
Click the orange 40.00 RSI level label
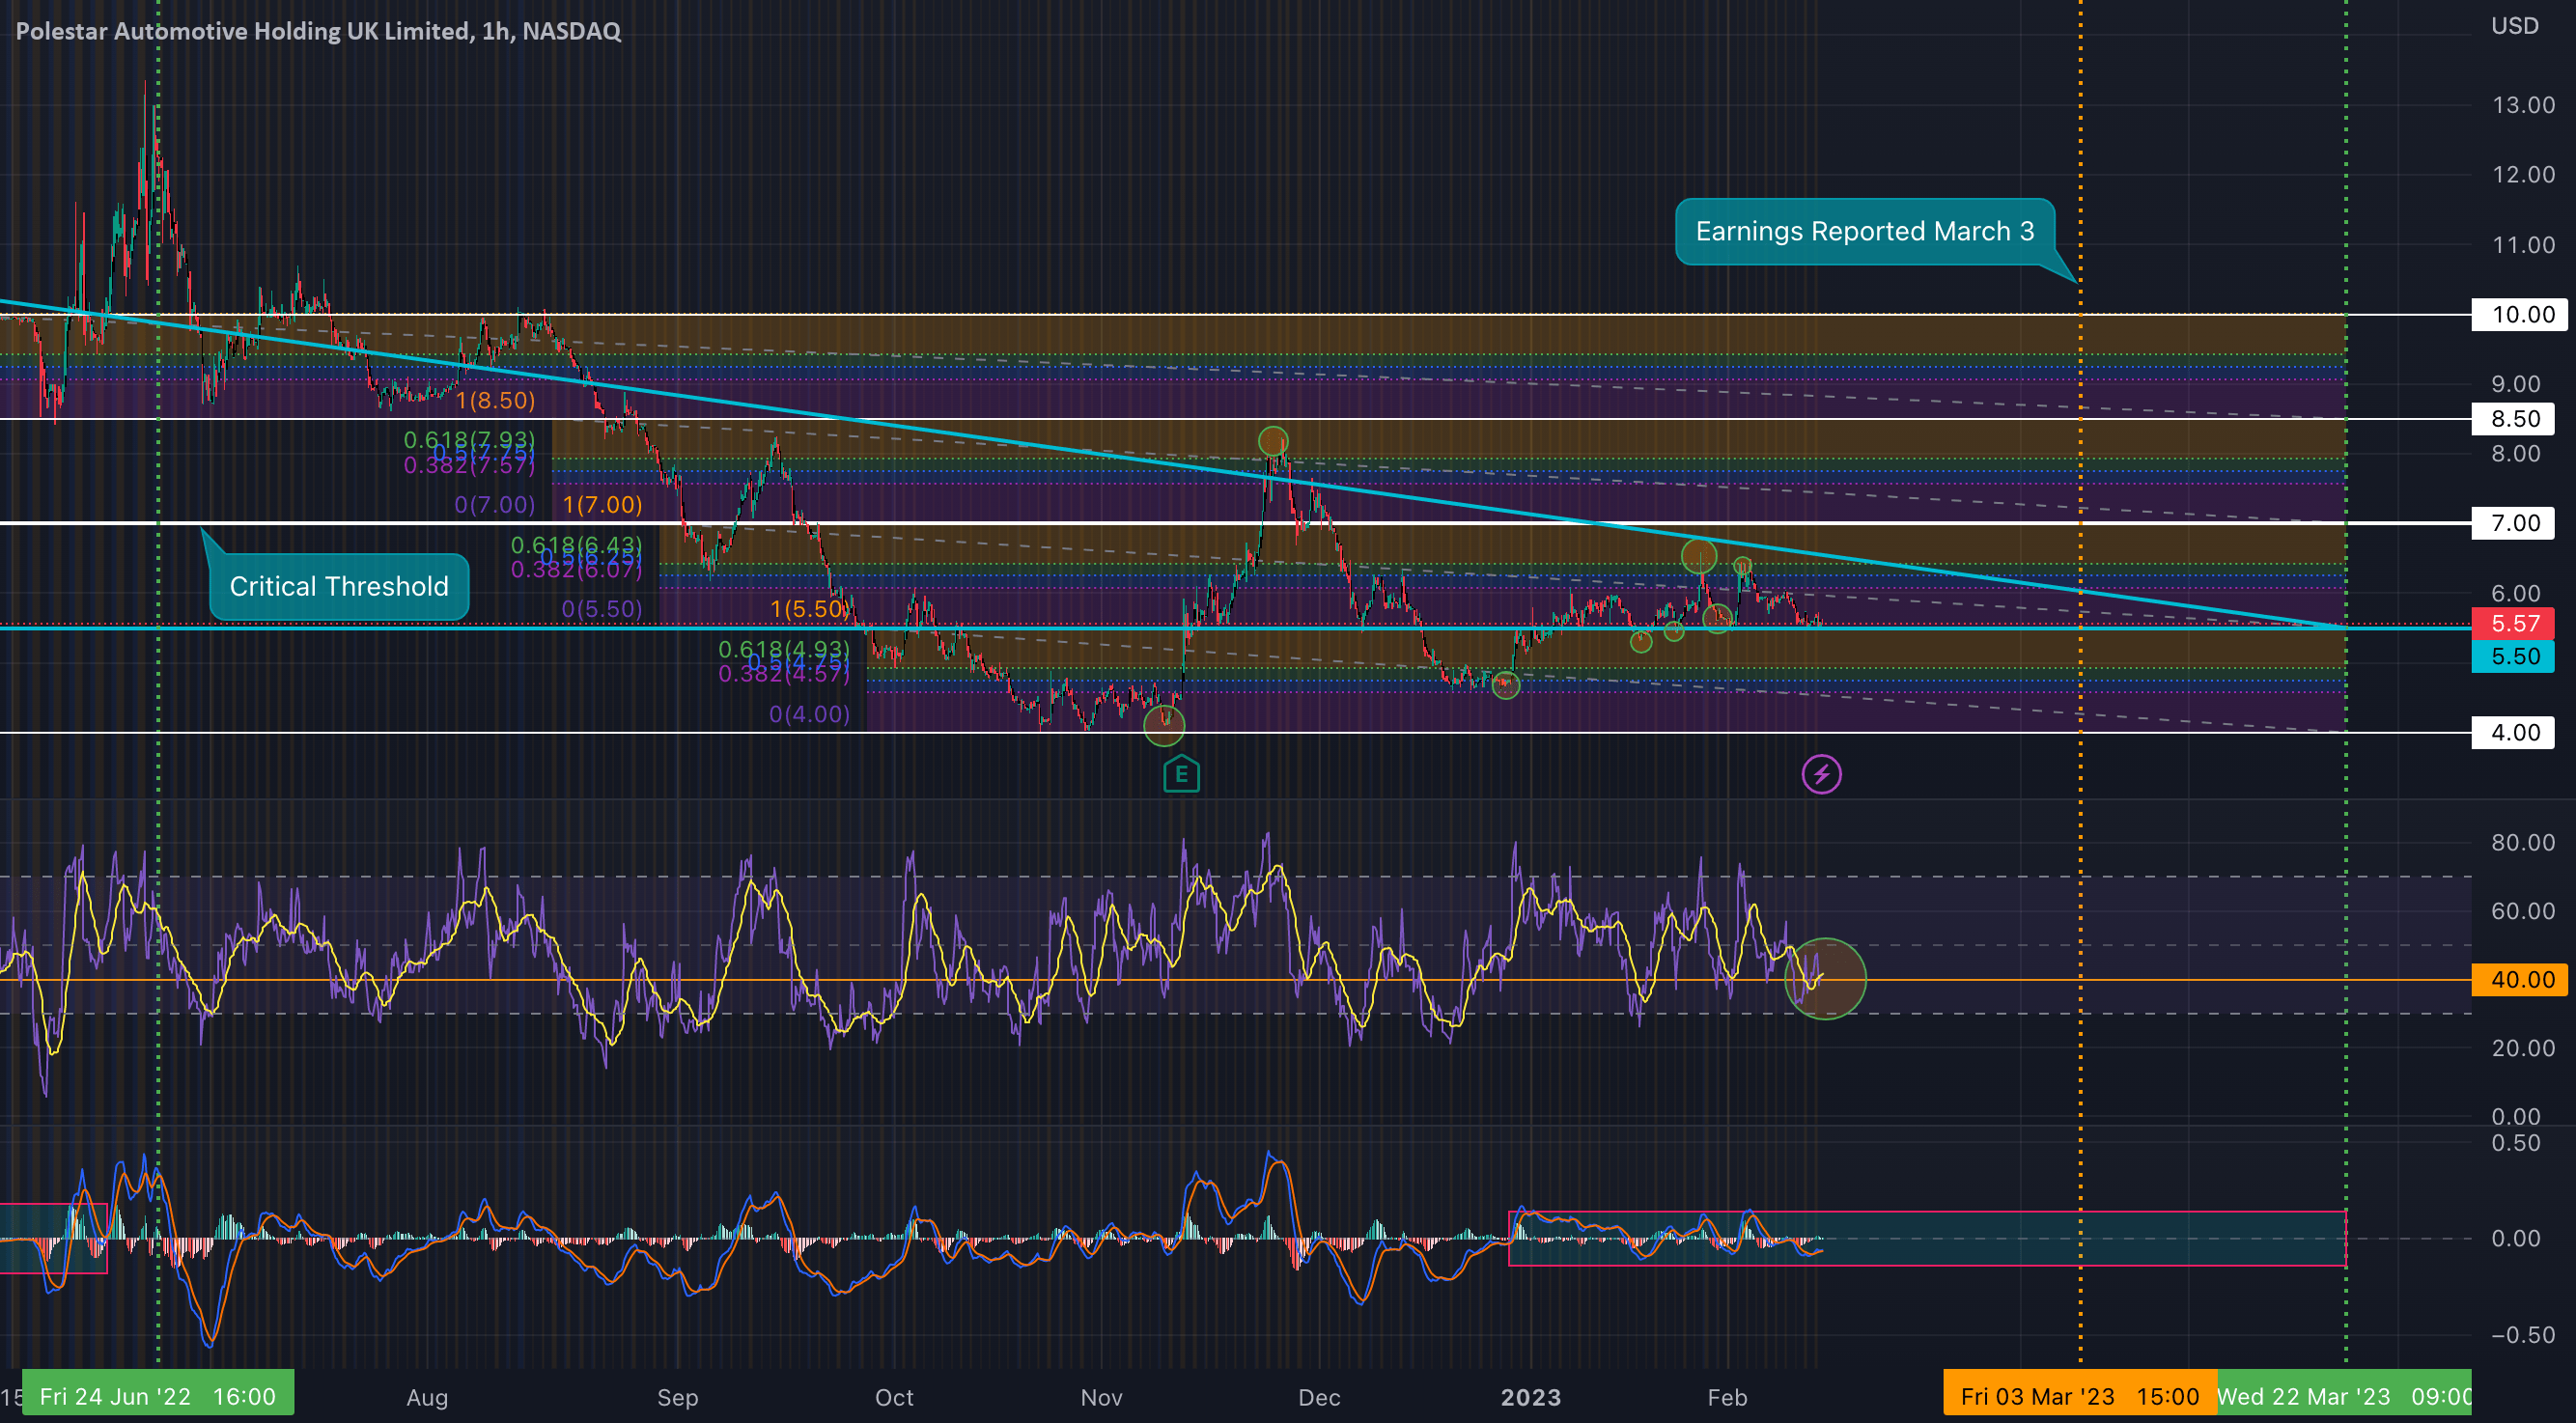pos(2520,979)
